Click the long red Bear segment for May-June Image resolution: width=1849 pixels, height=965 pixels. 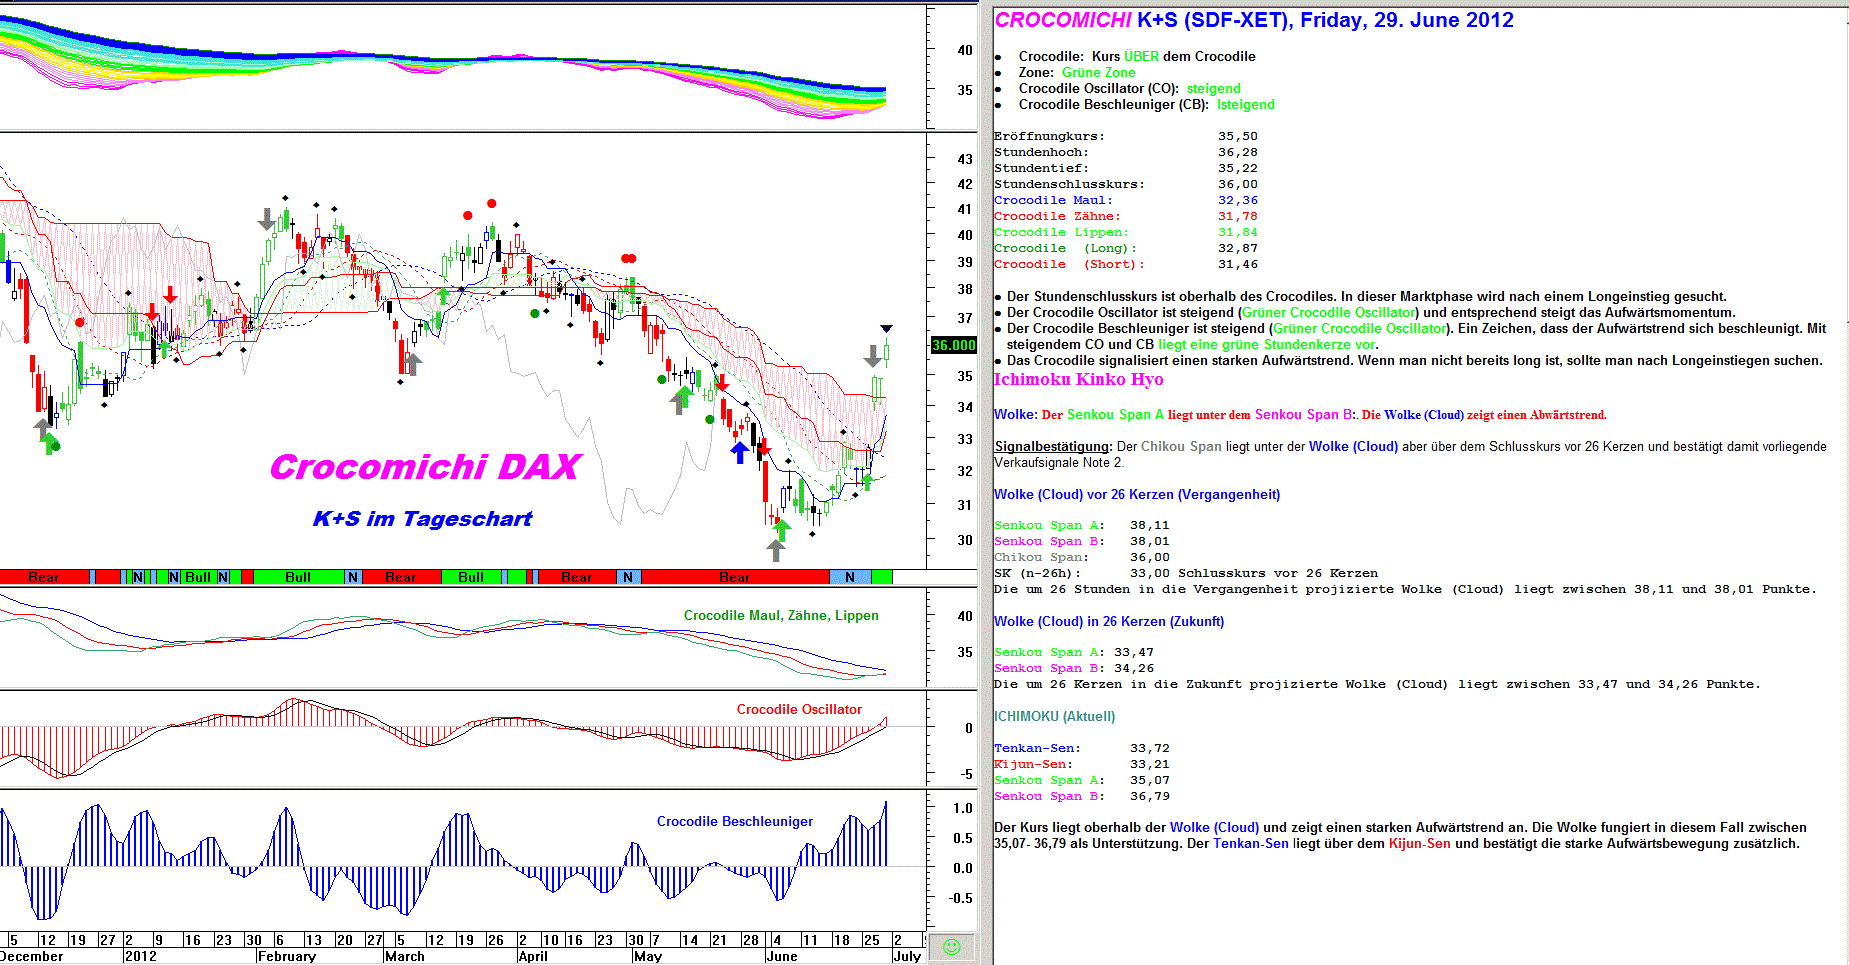point(734,577)
